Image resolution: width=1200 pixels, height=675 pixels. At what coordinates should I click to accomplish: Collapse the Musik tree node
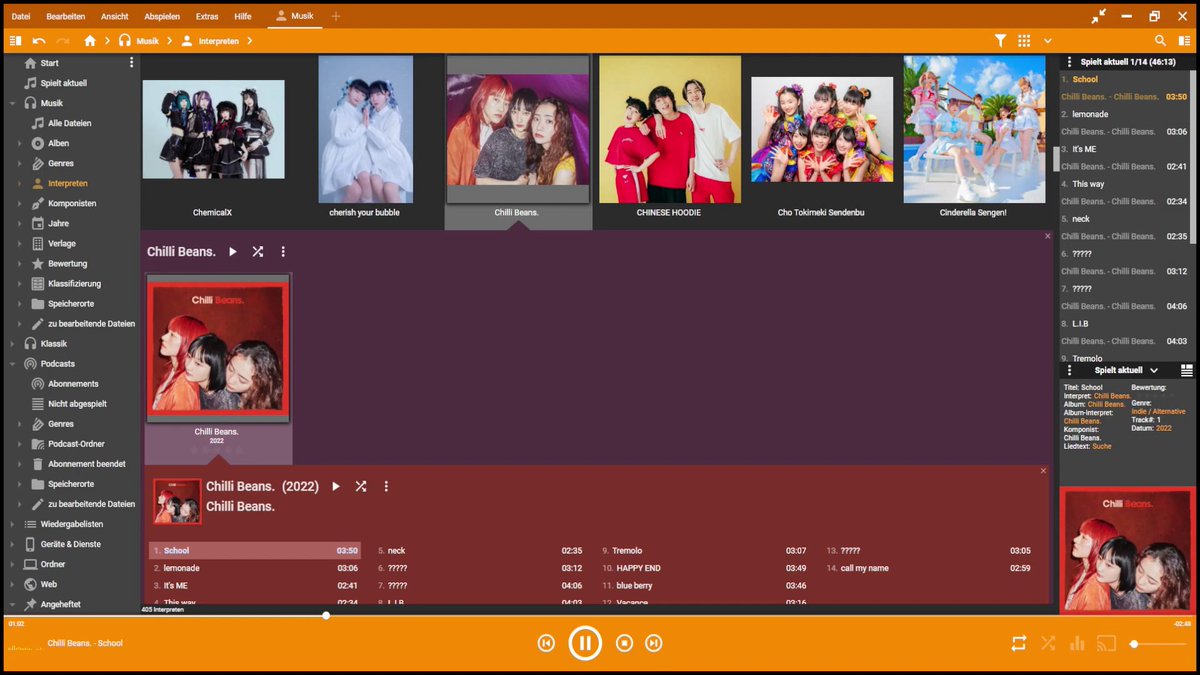tap(12, 103)
